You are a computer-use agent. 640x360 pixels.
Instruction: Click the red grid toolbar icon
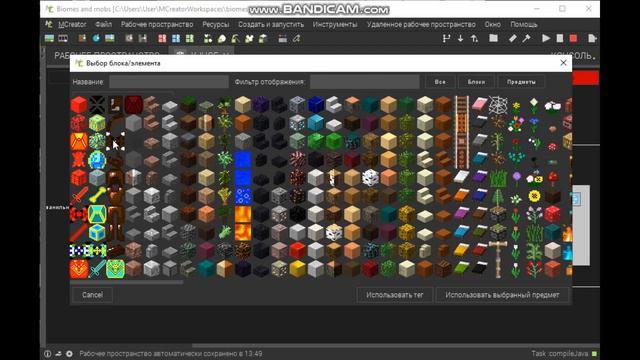[x=162, y=38]
